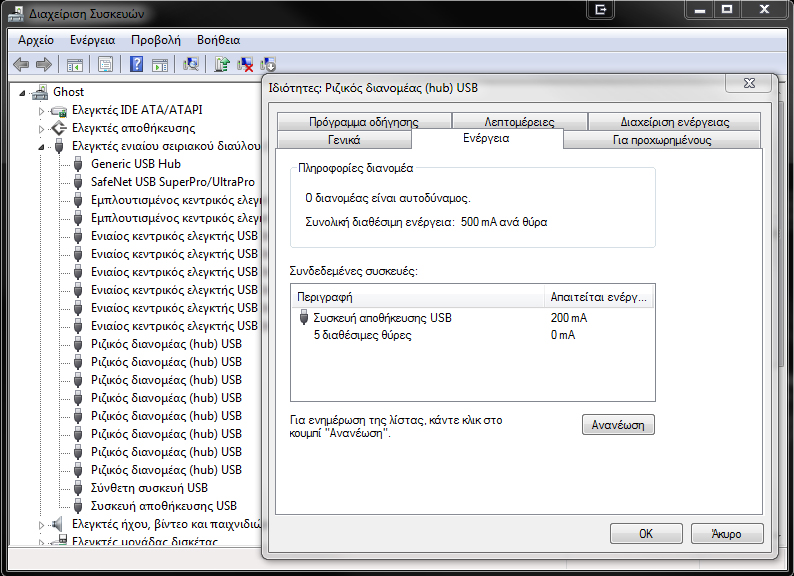Open the Προβολή menu
The image size is (794, 576).
[x=155, y=40]
